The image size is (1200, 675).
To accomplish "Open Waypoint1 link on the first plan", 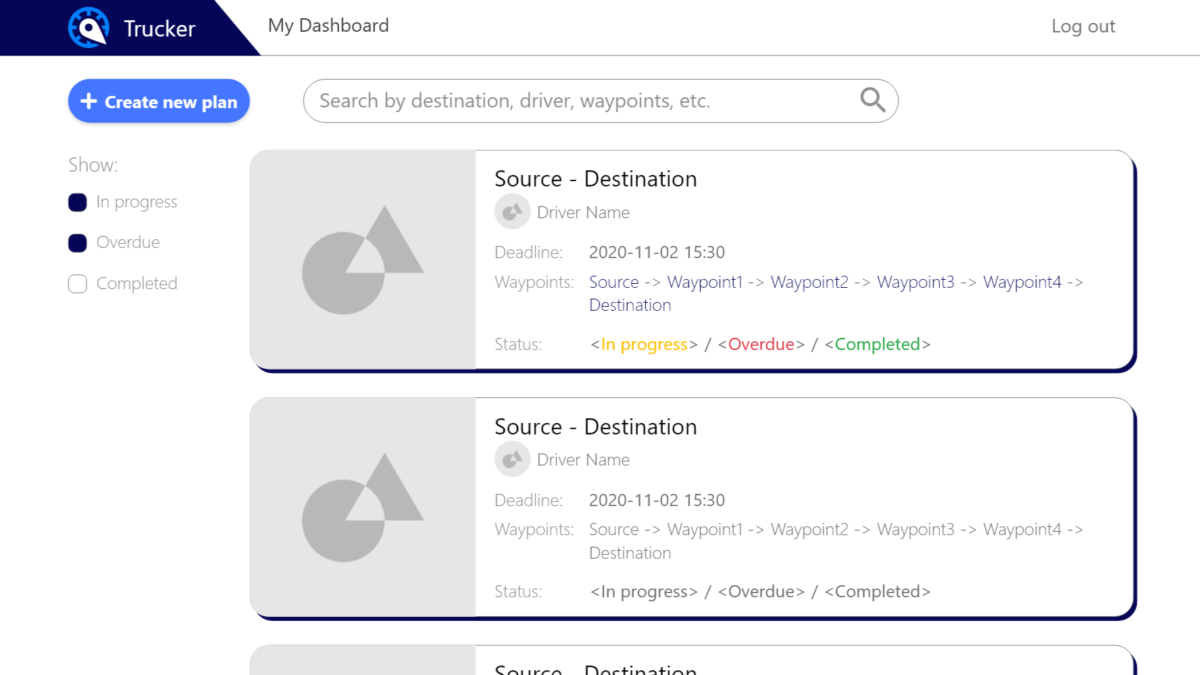I will [x=705, y=282].
